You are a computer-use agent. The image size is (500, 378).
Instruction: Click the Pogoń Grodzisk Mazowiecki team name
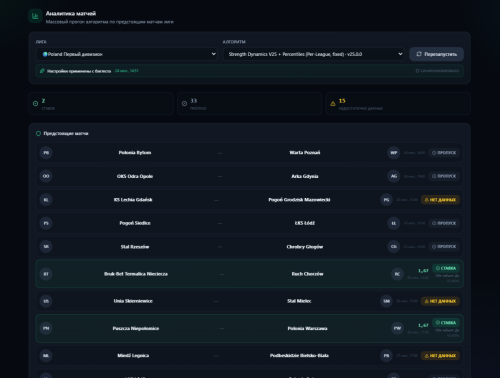299,200
